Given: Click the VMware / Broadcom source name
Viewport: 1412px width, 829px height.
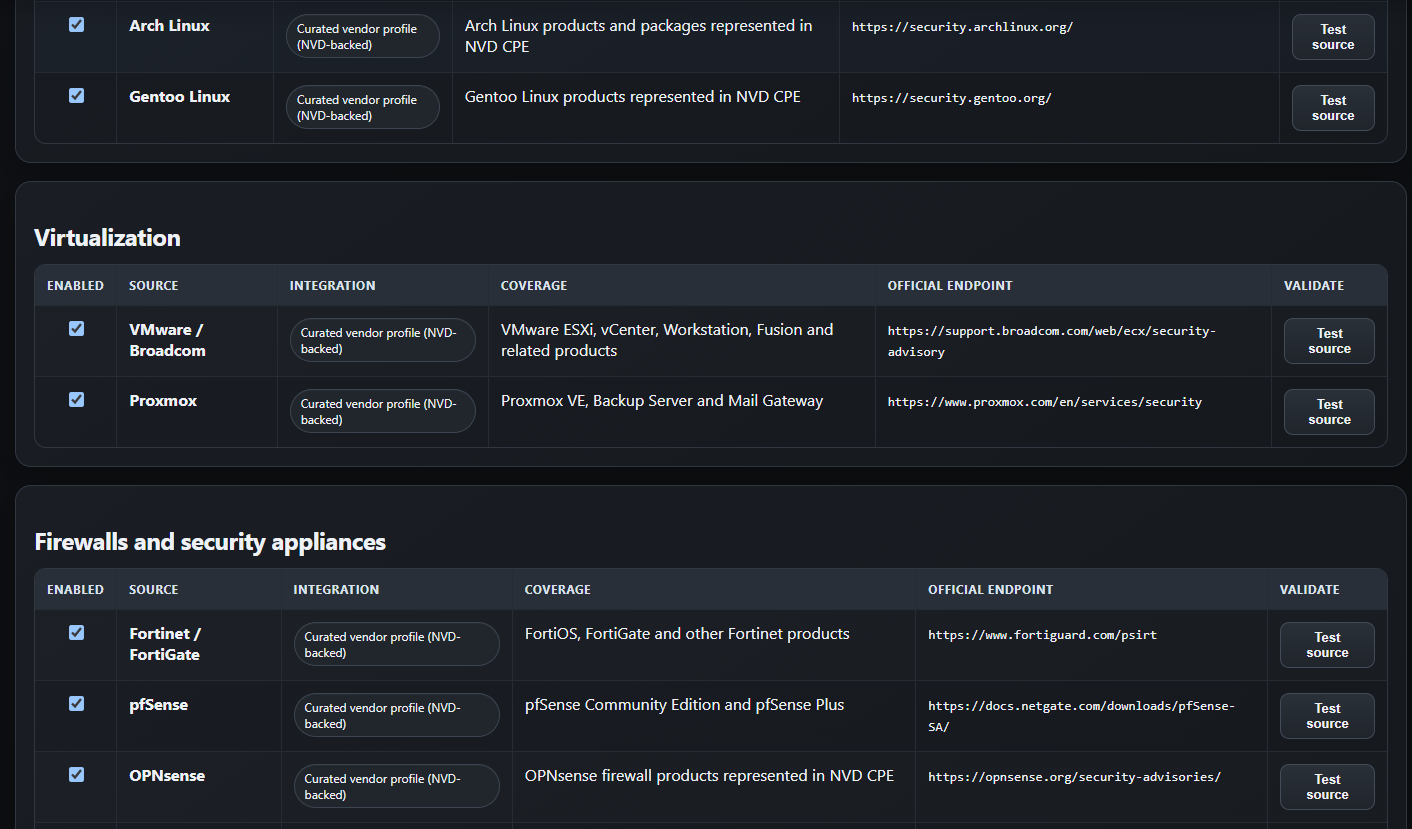Looking at the screenshot, I should click(x=167, y=340).
